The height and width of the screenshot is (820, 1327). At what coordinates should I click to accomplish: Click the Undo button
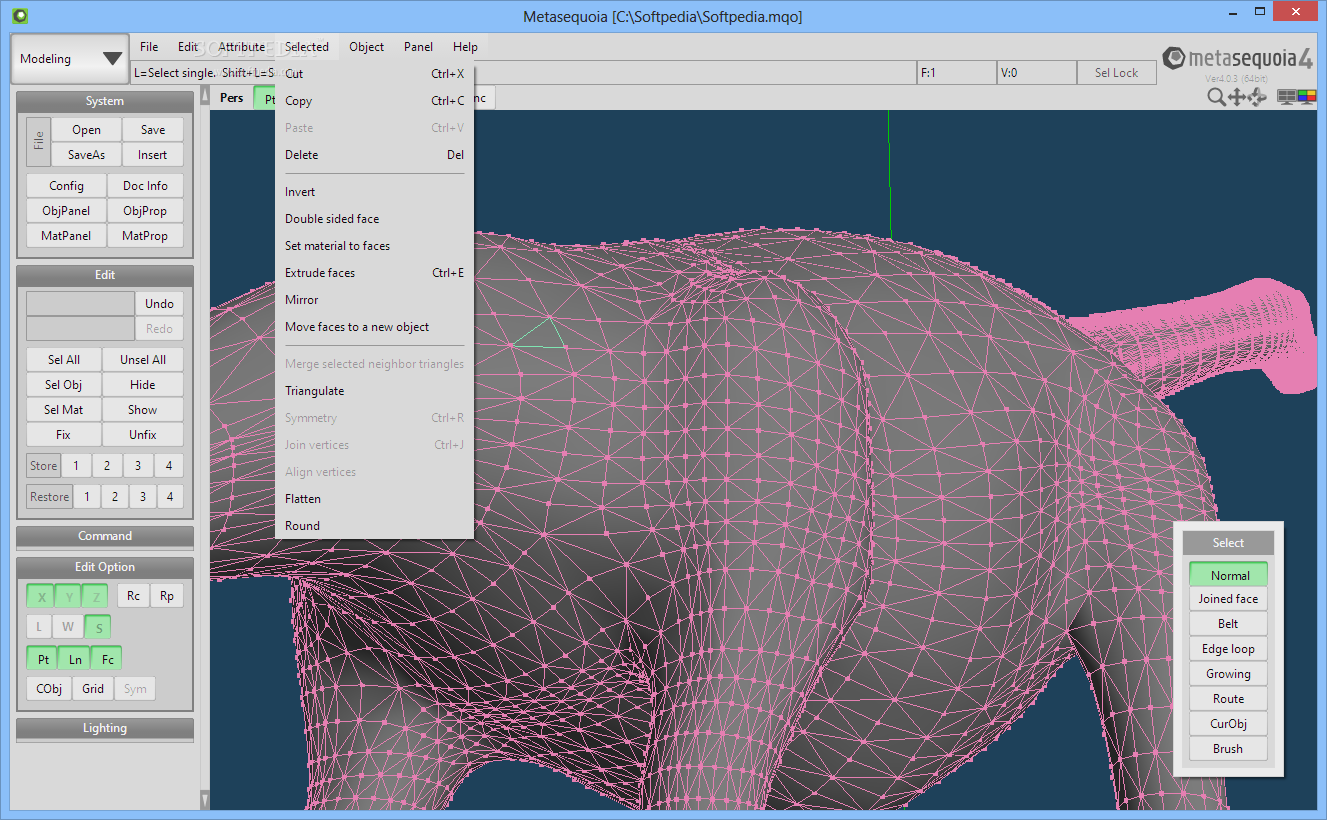coord(159,304)
